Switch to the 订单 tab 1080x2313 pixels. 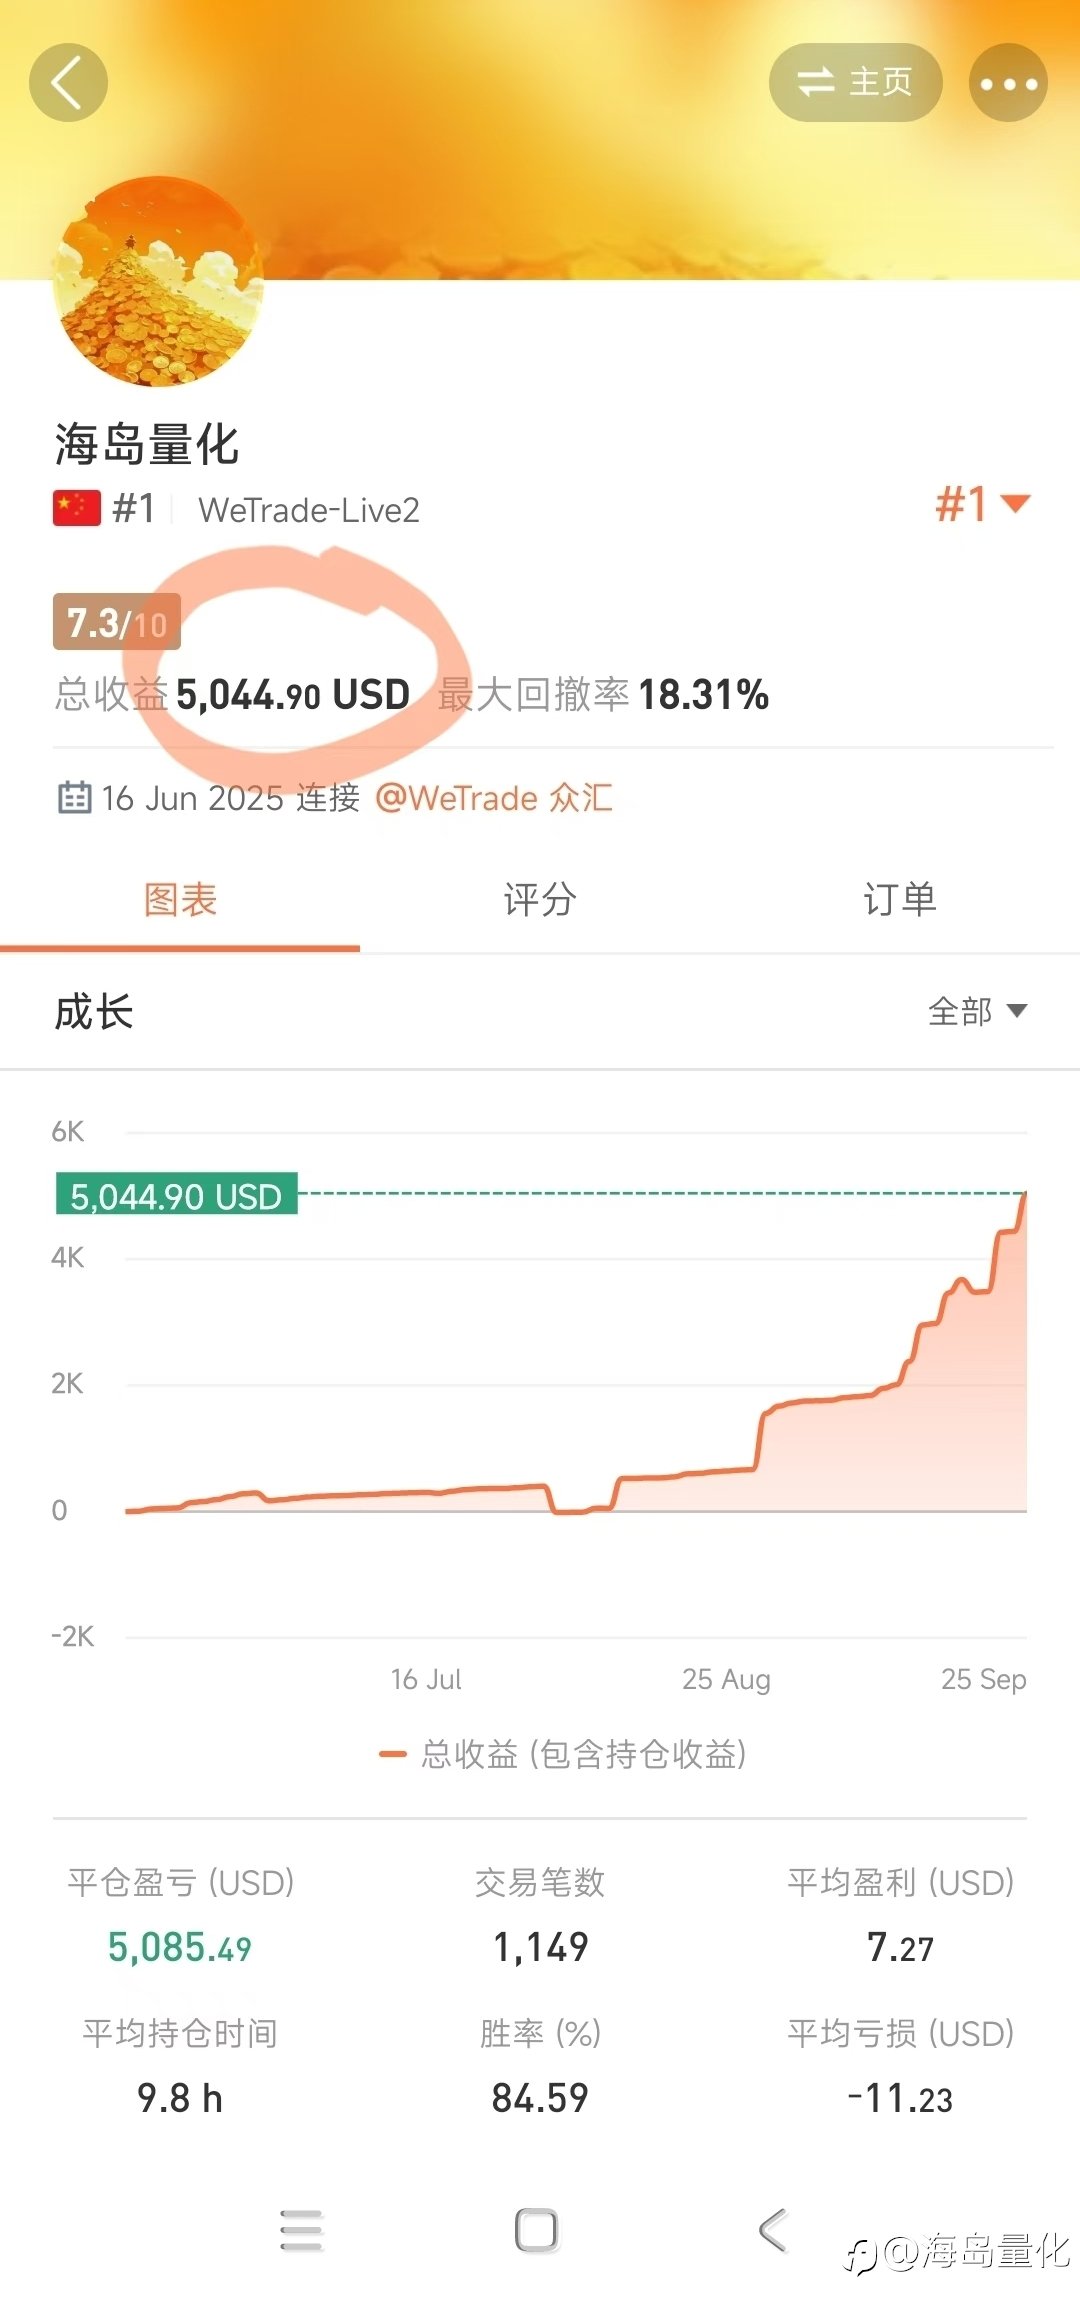click(900, 900)
